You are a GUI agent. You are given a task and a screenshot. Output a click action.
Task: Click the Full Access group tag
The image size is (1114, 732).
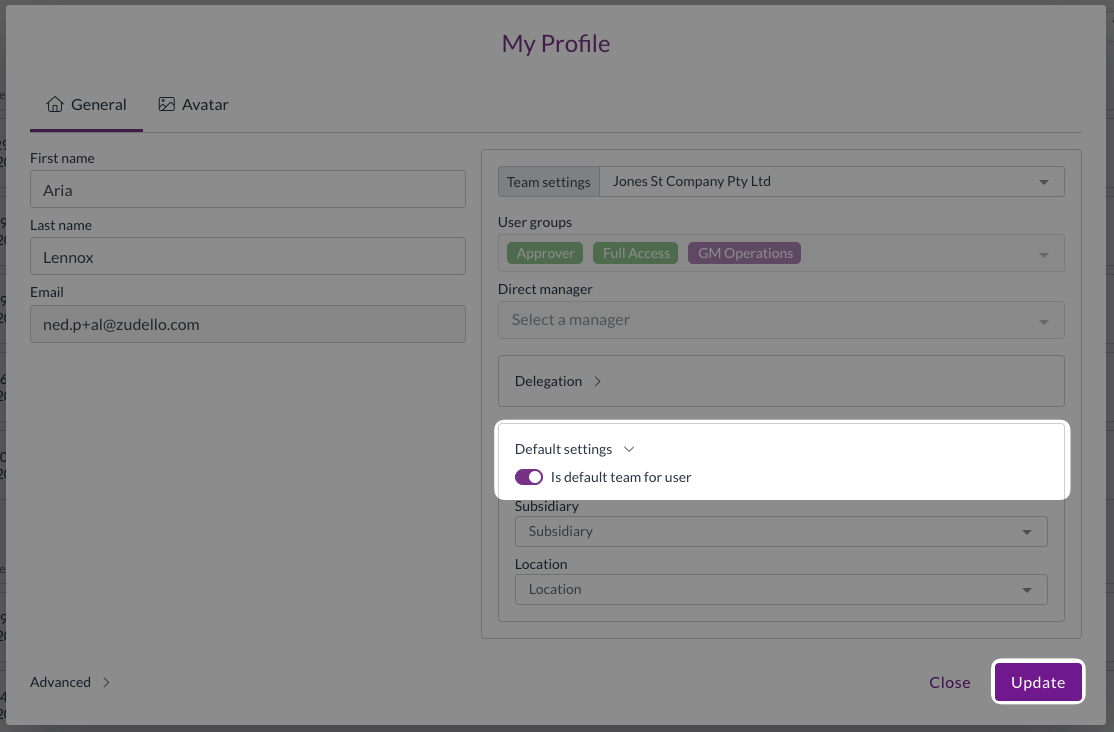pos(636,253)
